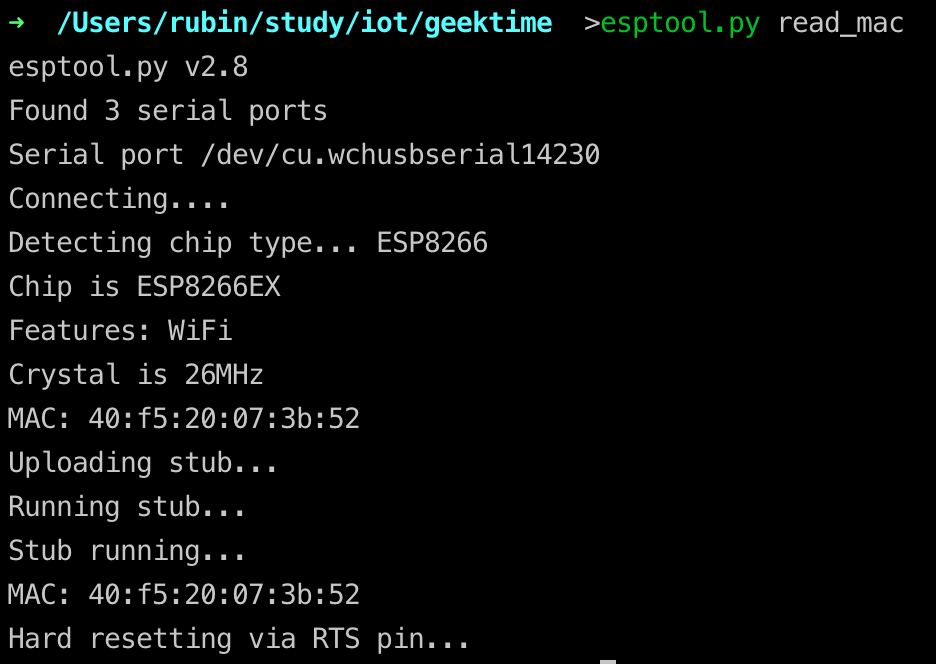Click the esptool.py v2.8 version line

128,67
